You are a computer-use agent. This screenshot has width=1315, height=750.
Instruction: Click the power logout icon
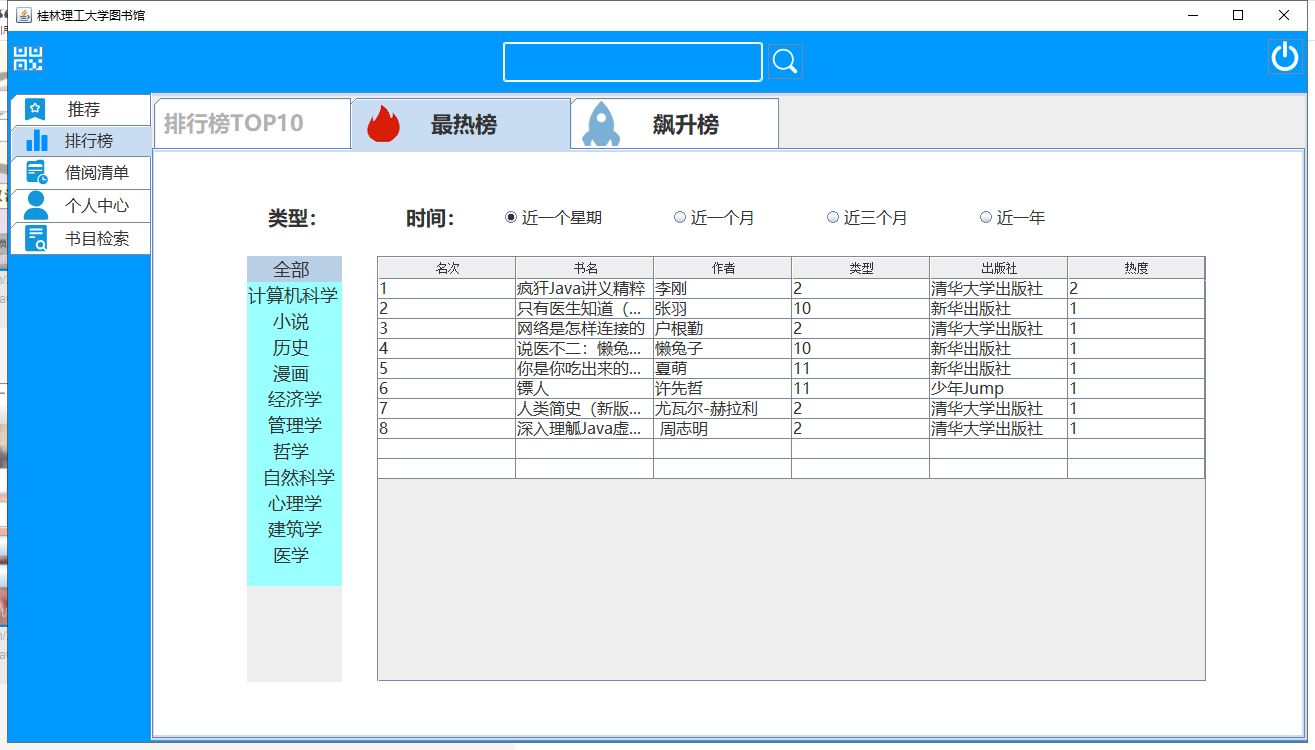click(x=1285, y=57)
